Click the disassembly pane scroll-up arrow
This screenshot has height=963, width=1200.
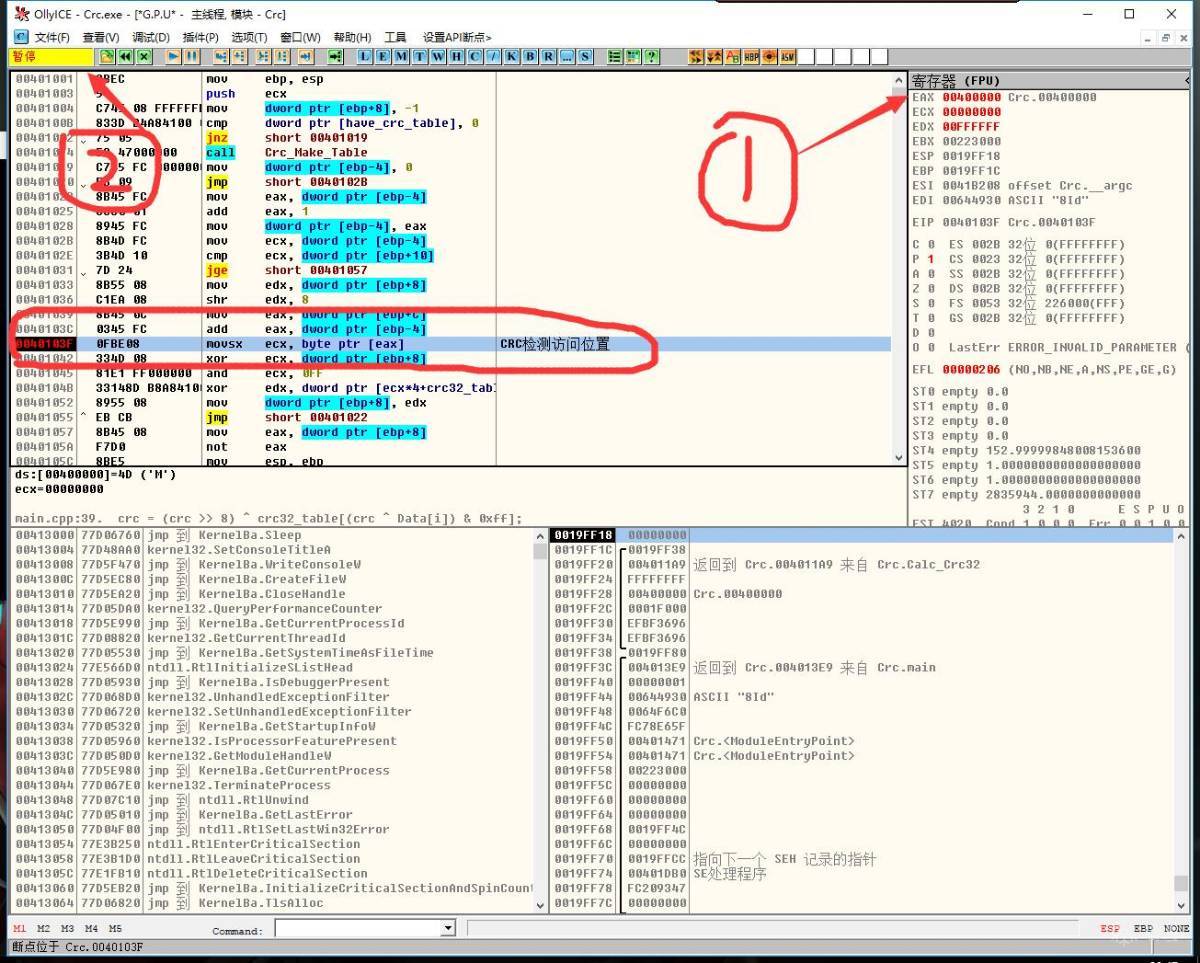899,80
